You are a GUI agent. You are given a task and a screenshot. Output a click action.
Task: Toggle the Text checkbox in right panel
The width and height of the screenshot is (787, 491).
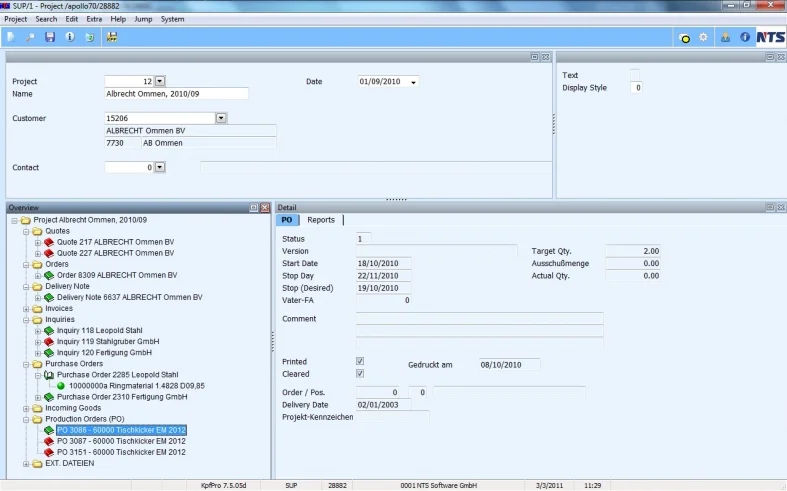635,75
